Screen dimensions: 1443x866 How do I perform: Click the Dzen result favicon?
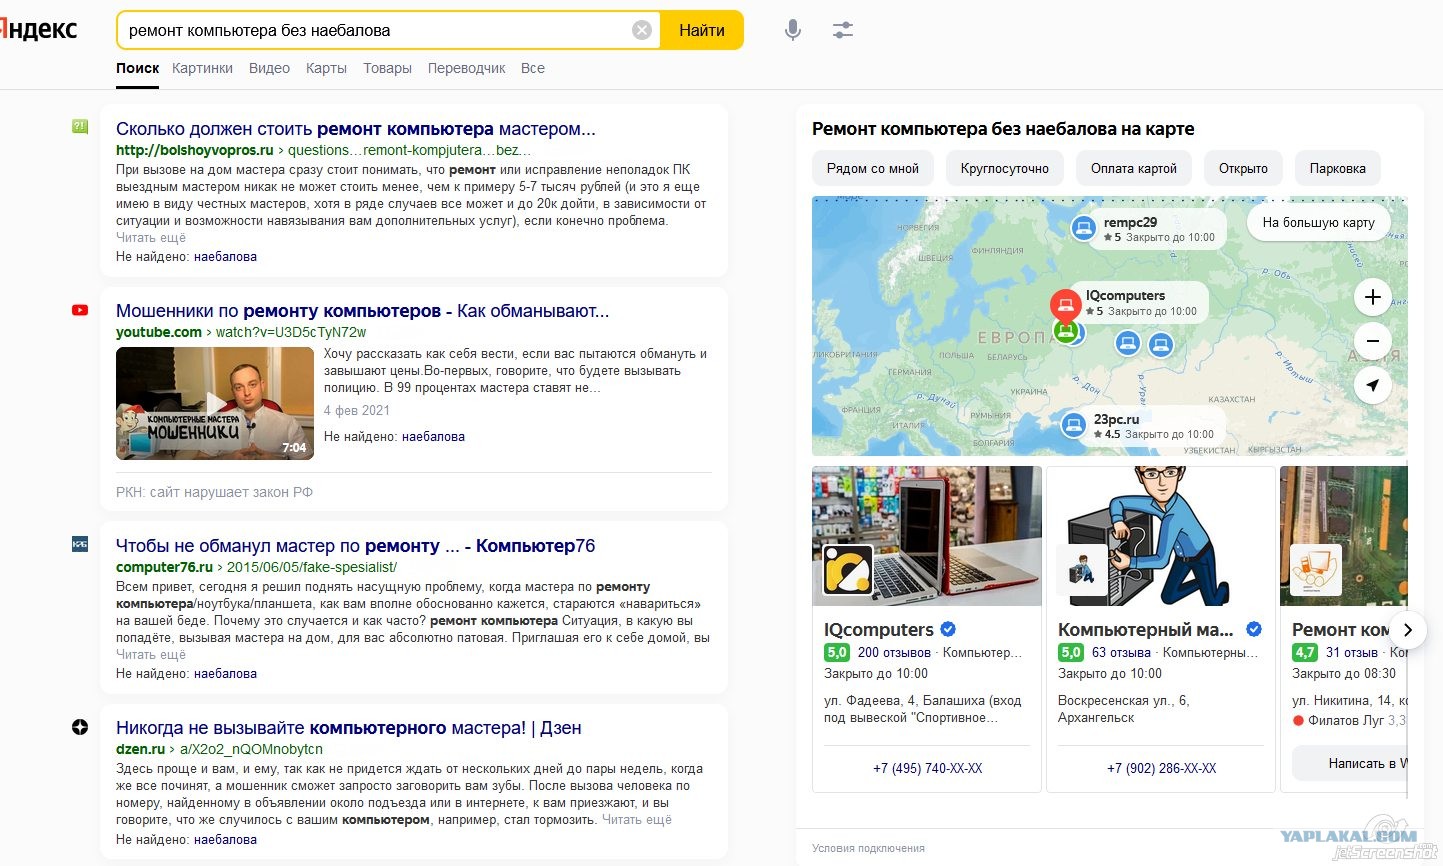tap(80, 727)
